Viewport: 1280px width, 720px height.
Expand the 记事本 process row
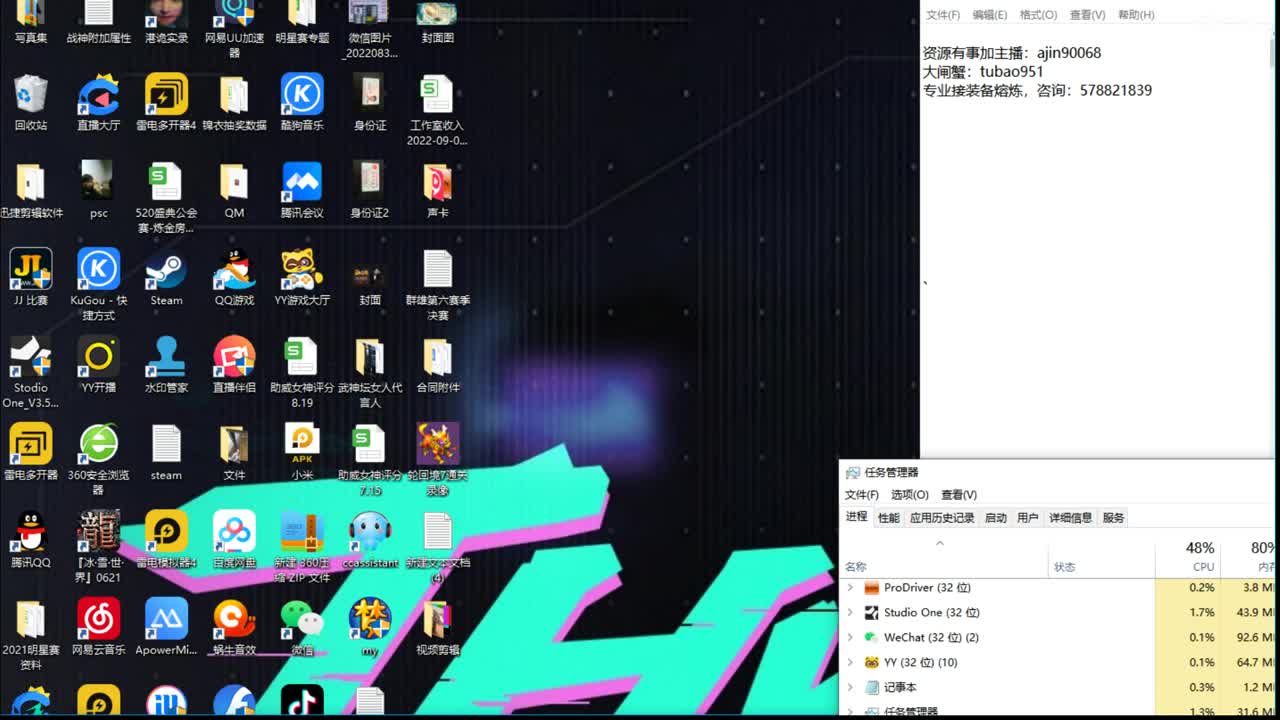click(x=850, y=688)
